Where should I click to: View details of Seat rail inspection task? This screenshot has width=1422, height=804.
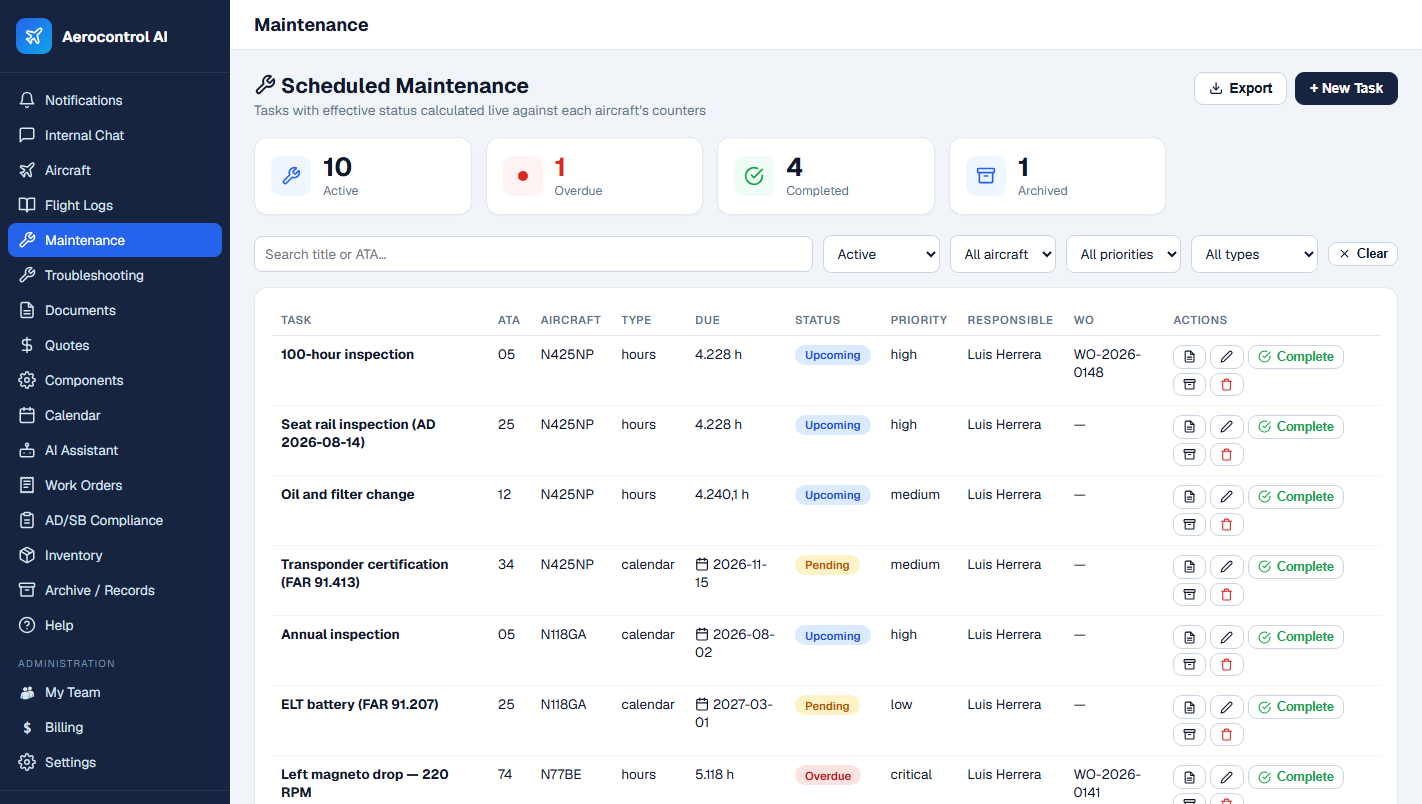coord(1189,427)
